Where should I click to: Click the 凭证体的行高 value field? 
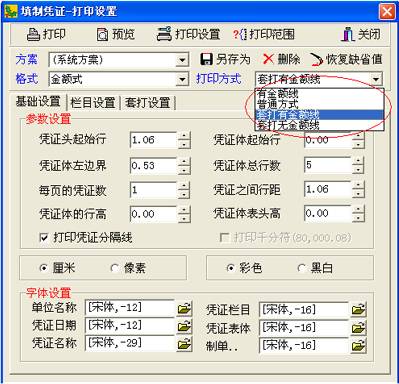(153, 214)
